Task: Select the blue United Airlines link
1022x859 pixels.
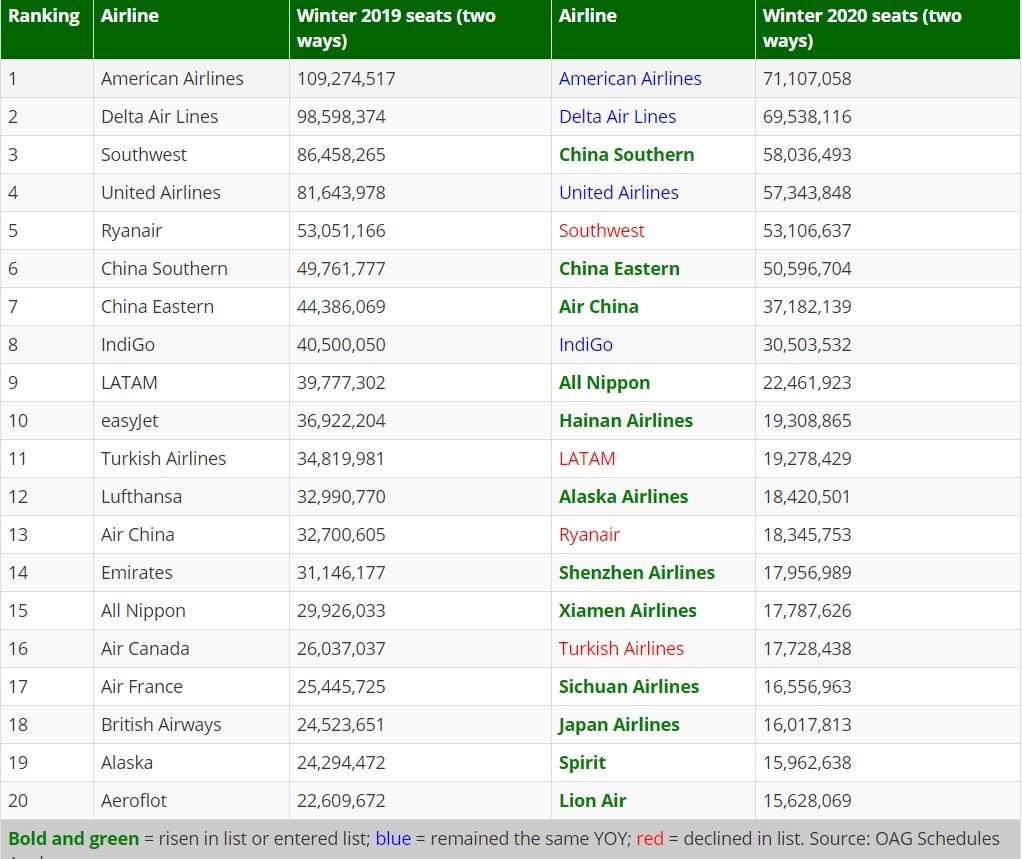Action: 618,193
